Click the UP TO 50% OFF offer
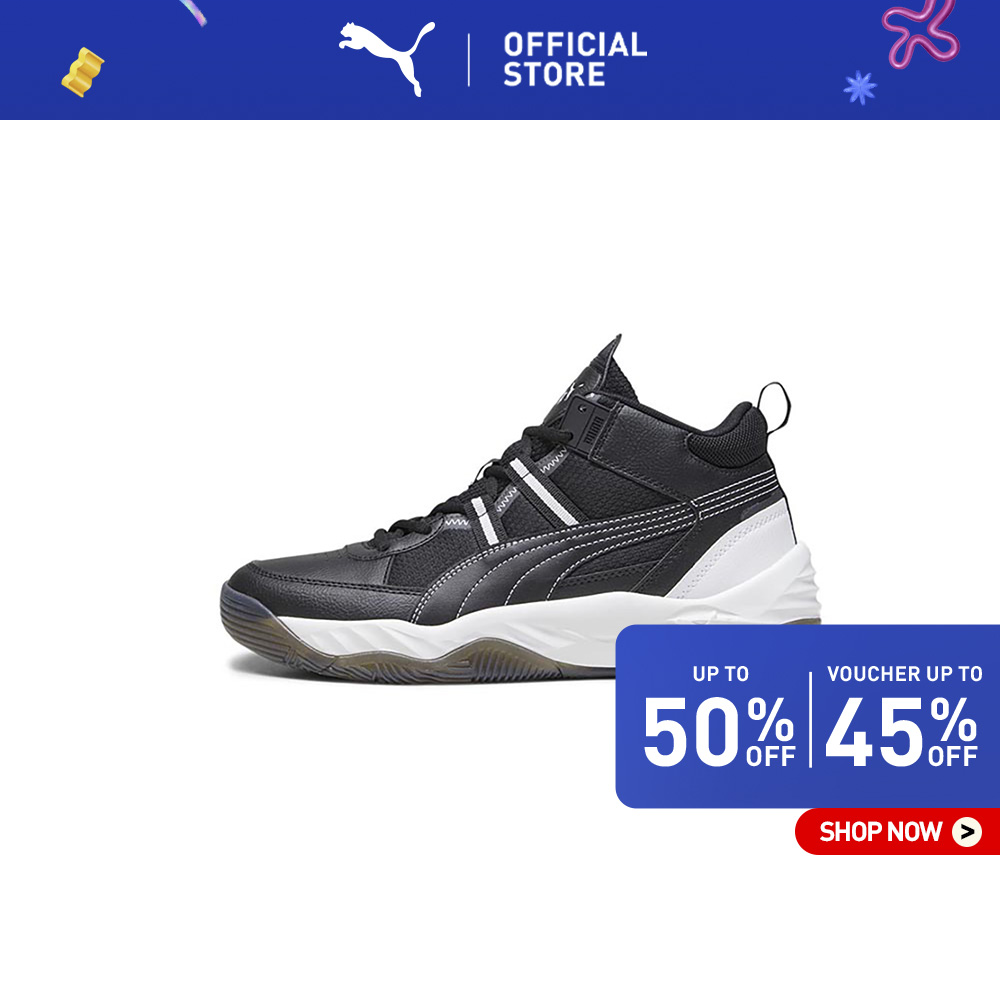Screen dimensions: 1000x1000 (719, 716)
